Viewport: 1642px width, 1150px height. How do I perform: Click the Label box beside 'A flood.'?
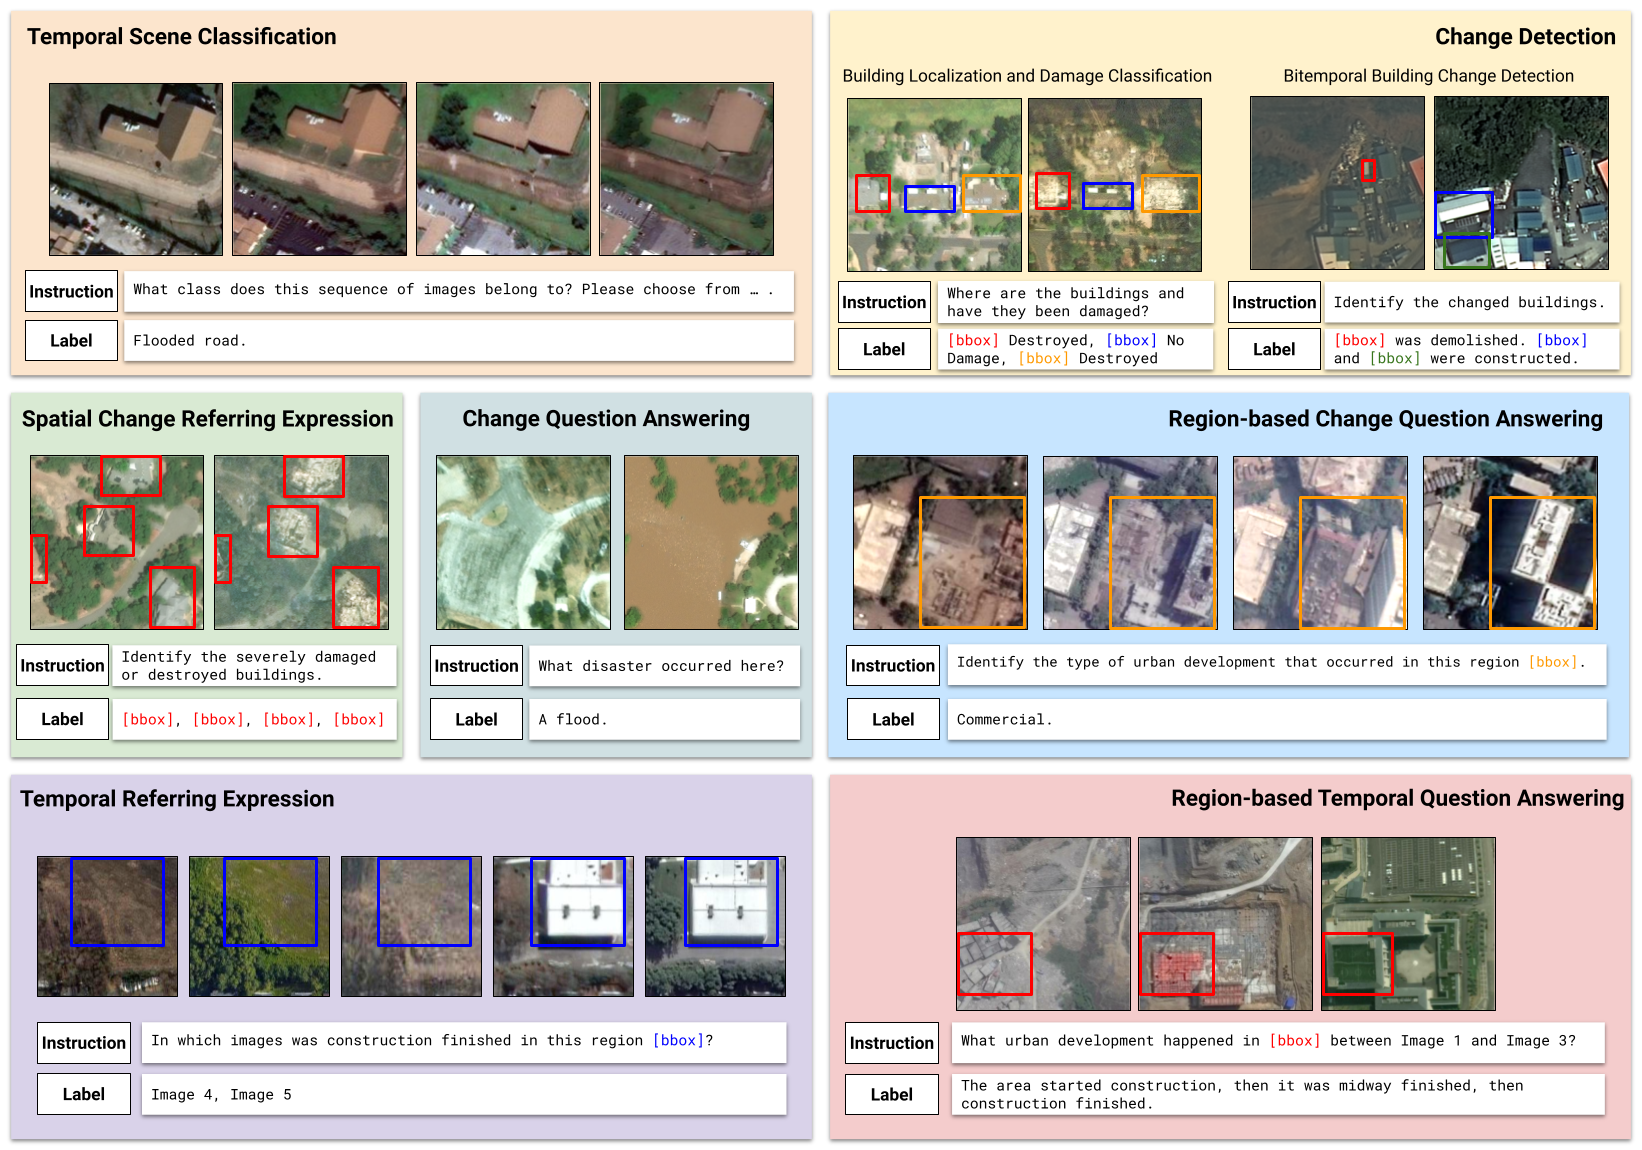tap(476, 719)
